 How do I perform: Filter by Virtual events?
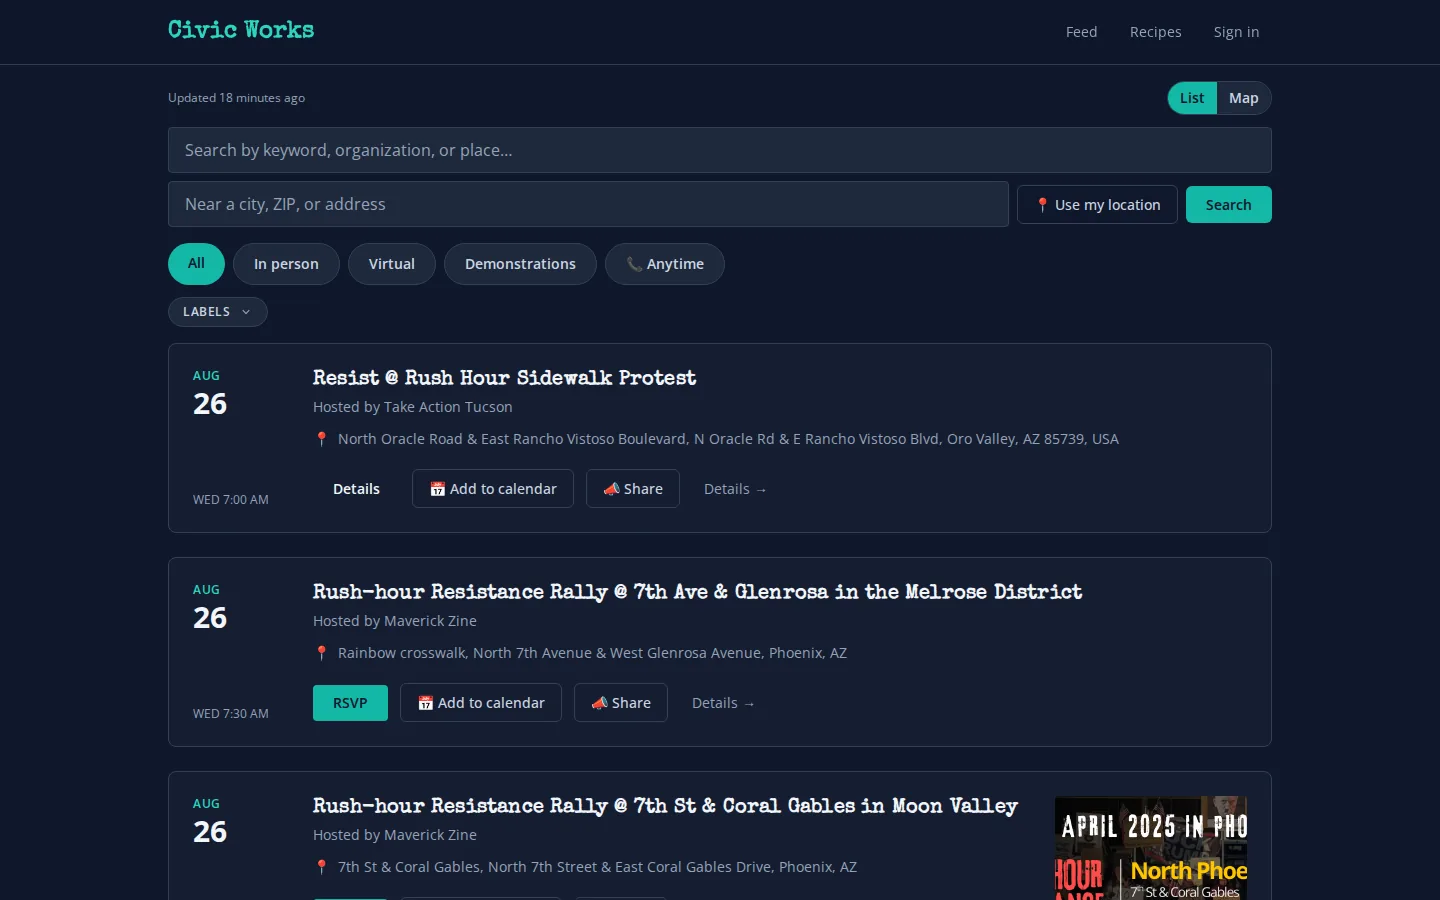point(391,264)
